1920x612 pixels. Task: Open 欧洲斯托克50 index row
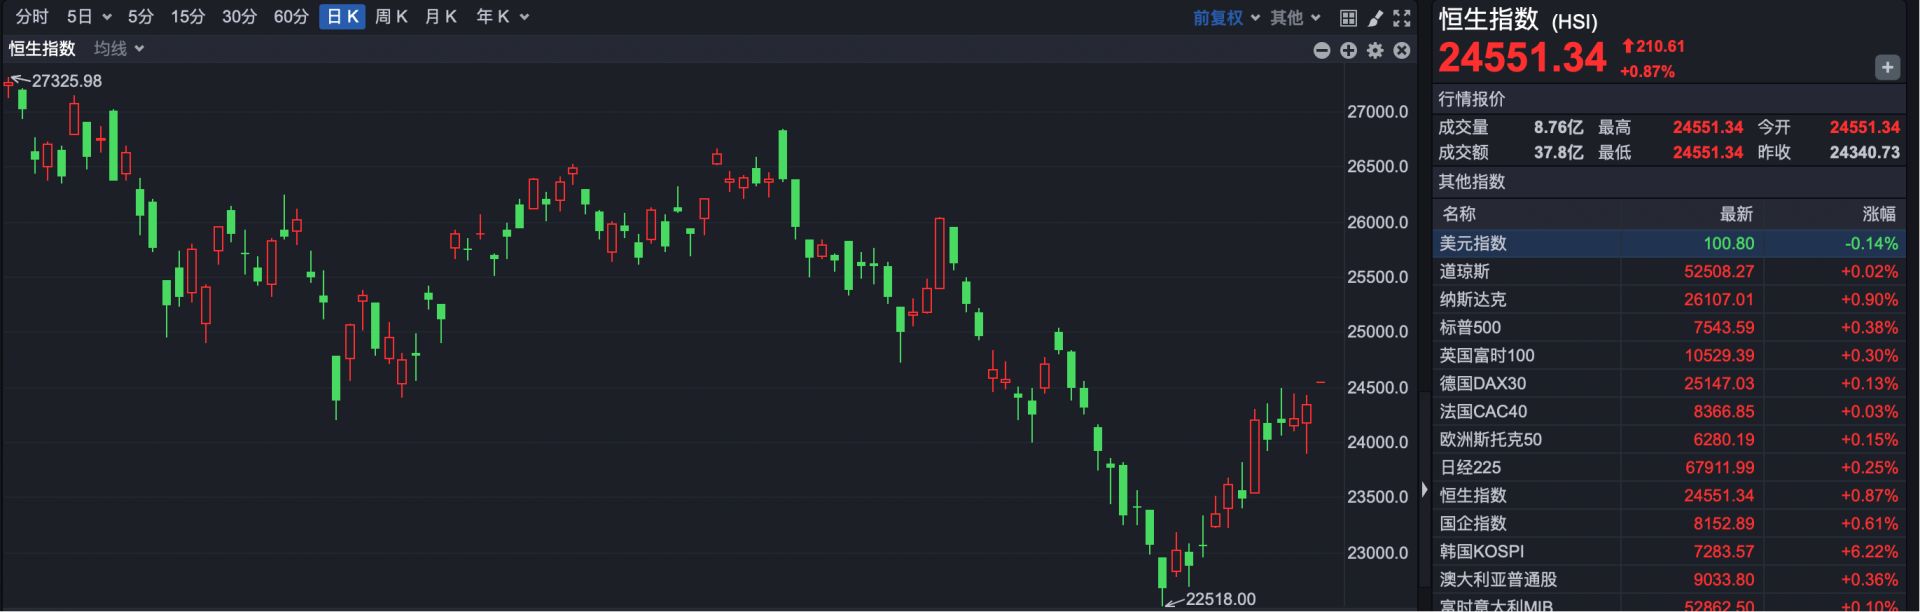coord(1669,439)
